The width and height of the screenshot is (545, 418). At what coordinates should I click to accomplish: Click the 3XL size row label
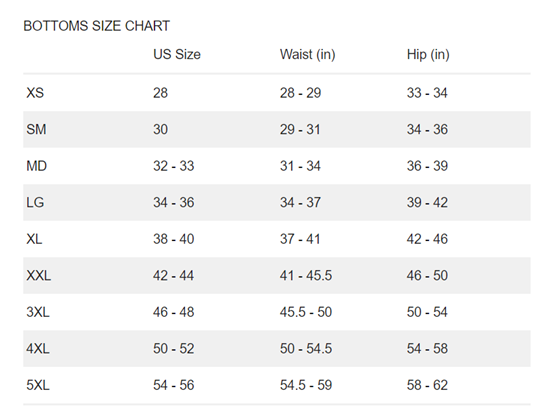pos(38,312)
